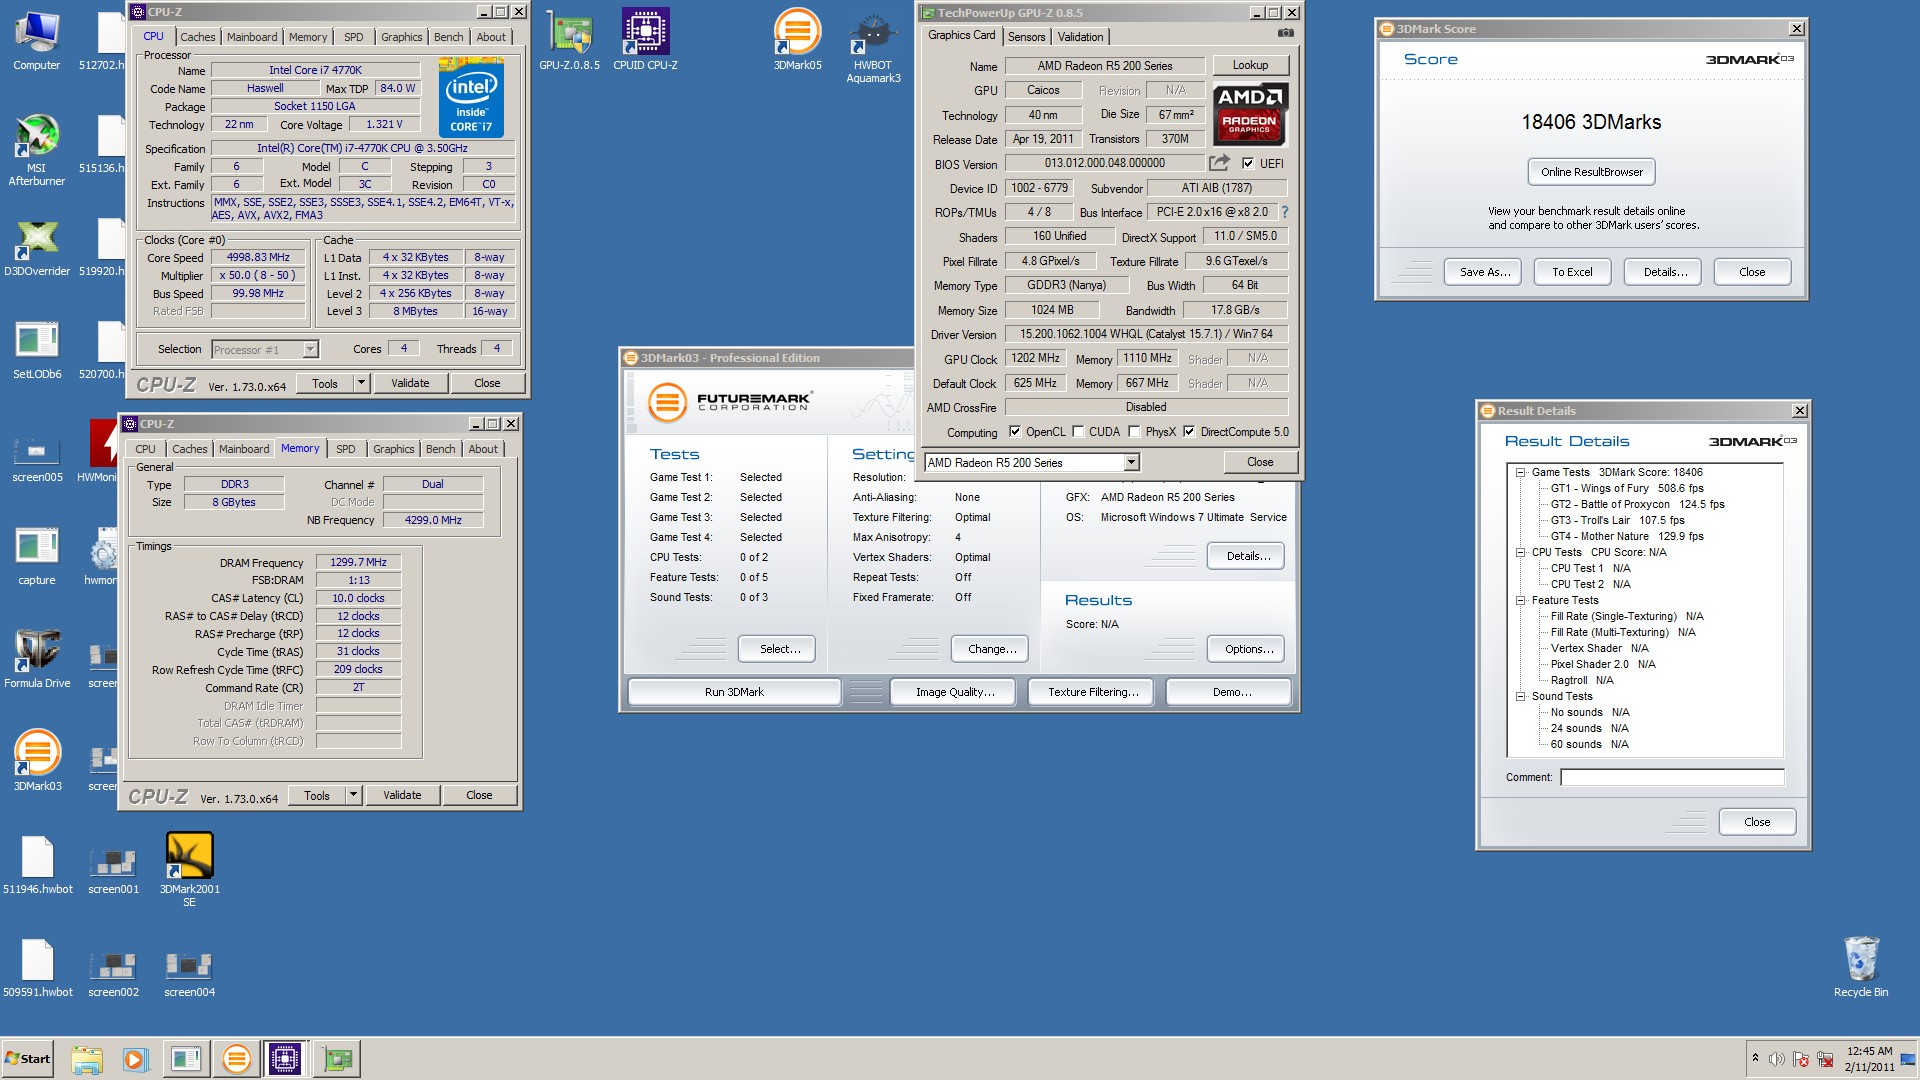
Task: Open the Computer desktop icon
Action: coord(37,41)
